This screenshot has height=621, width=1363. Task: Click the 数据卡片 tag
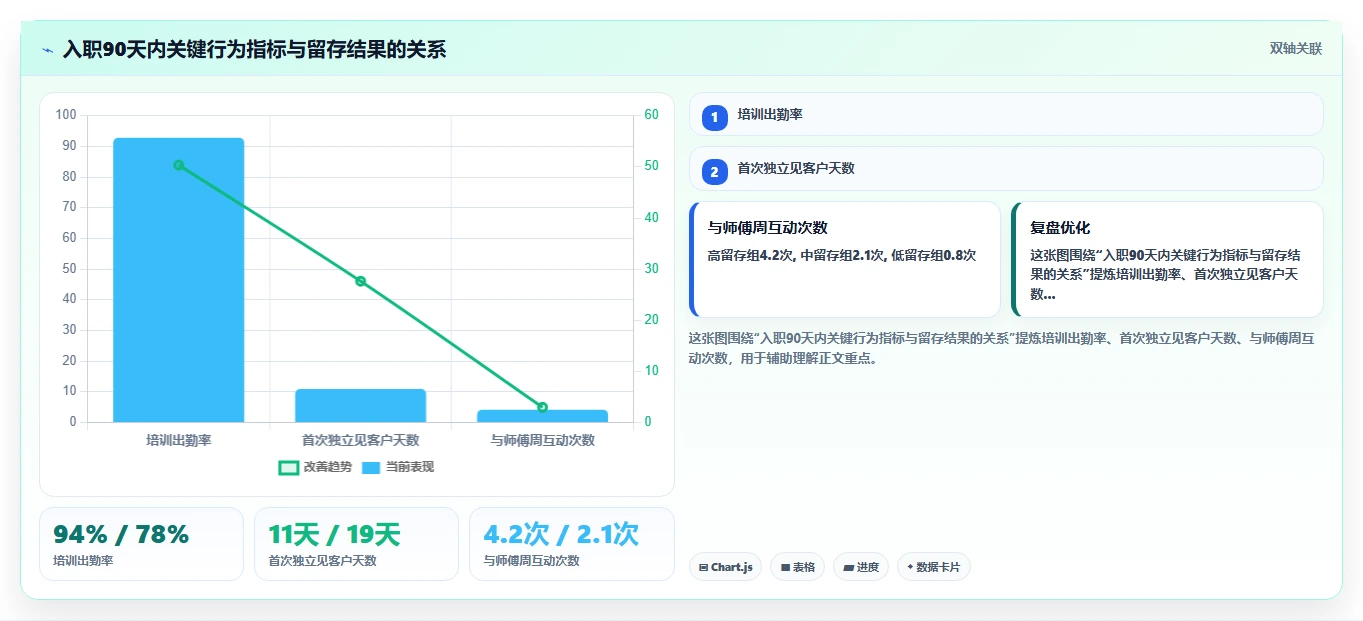coord(934,567)
